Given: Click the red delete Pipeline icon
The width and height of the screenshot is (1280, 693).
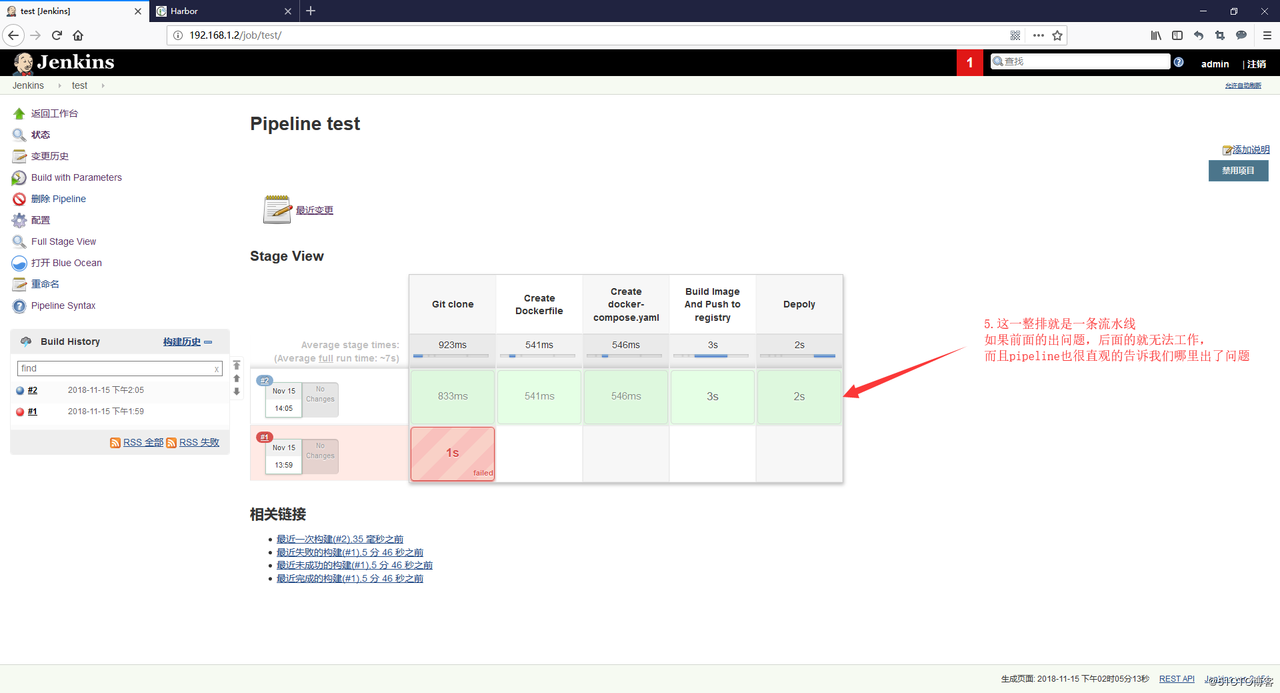Looking at the screenshot, I should click(19, 199).
